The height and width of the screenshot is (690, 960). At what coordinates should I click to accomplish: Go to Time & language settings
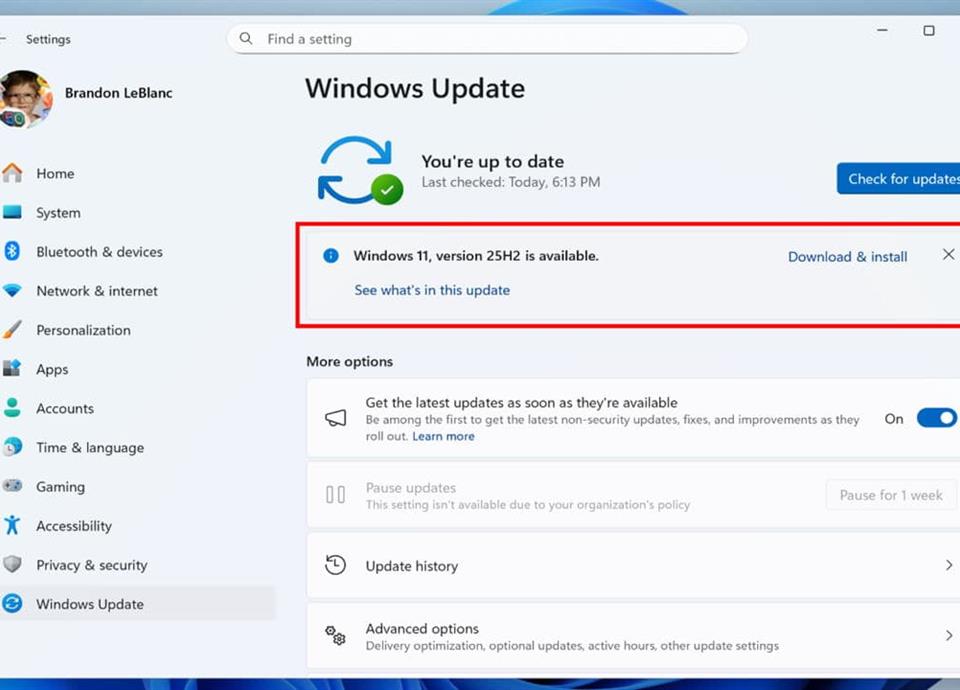(x=90, y=448)
